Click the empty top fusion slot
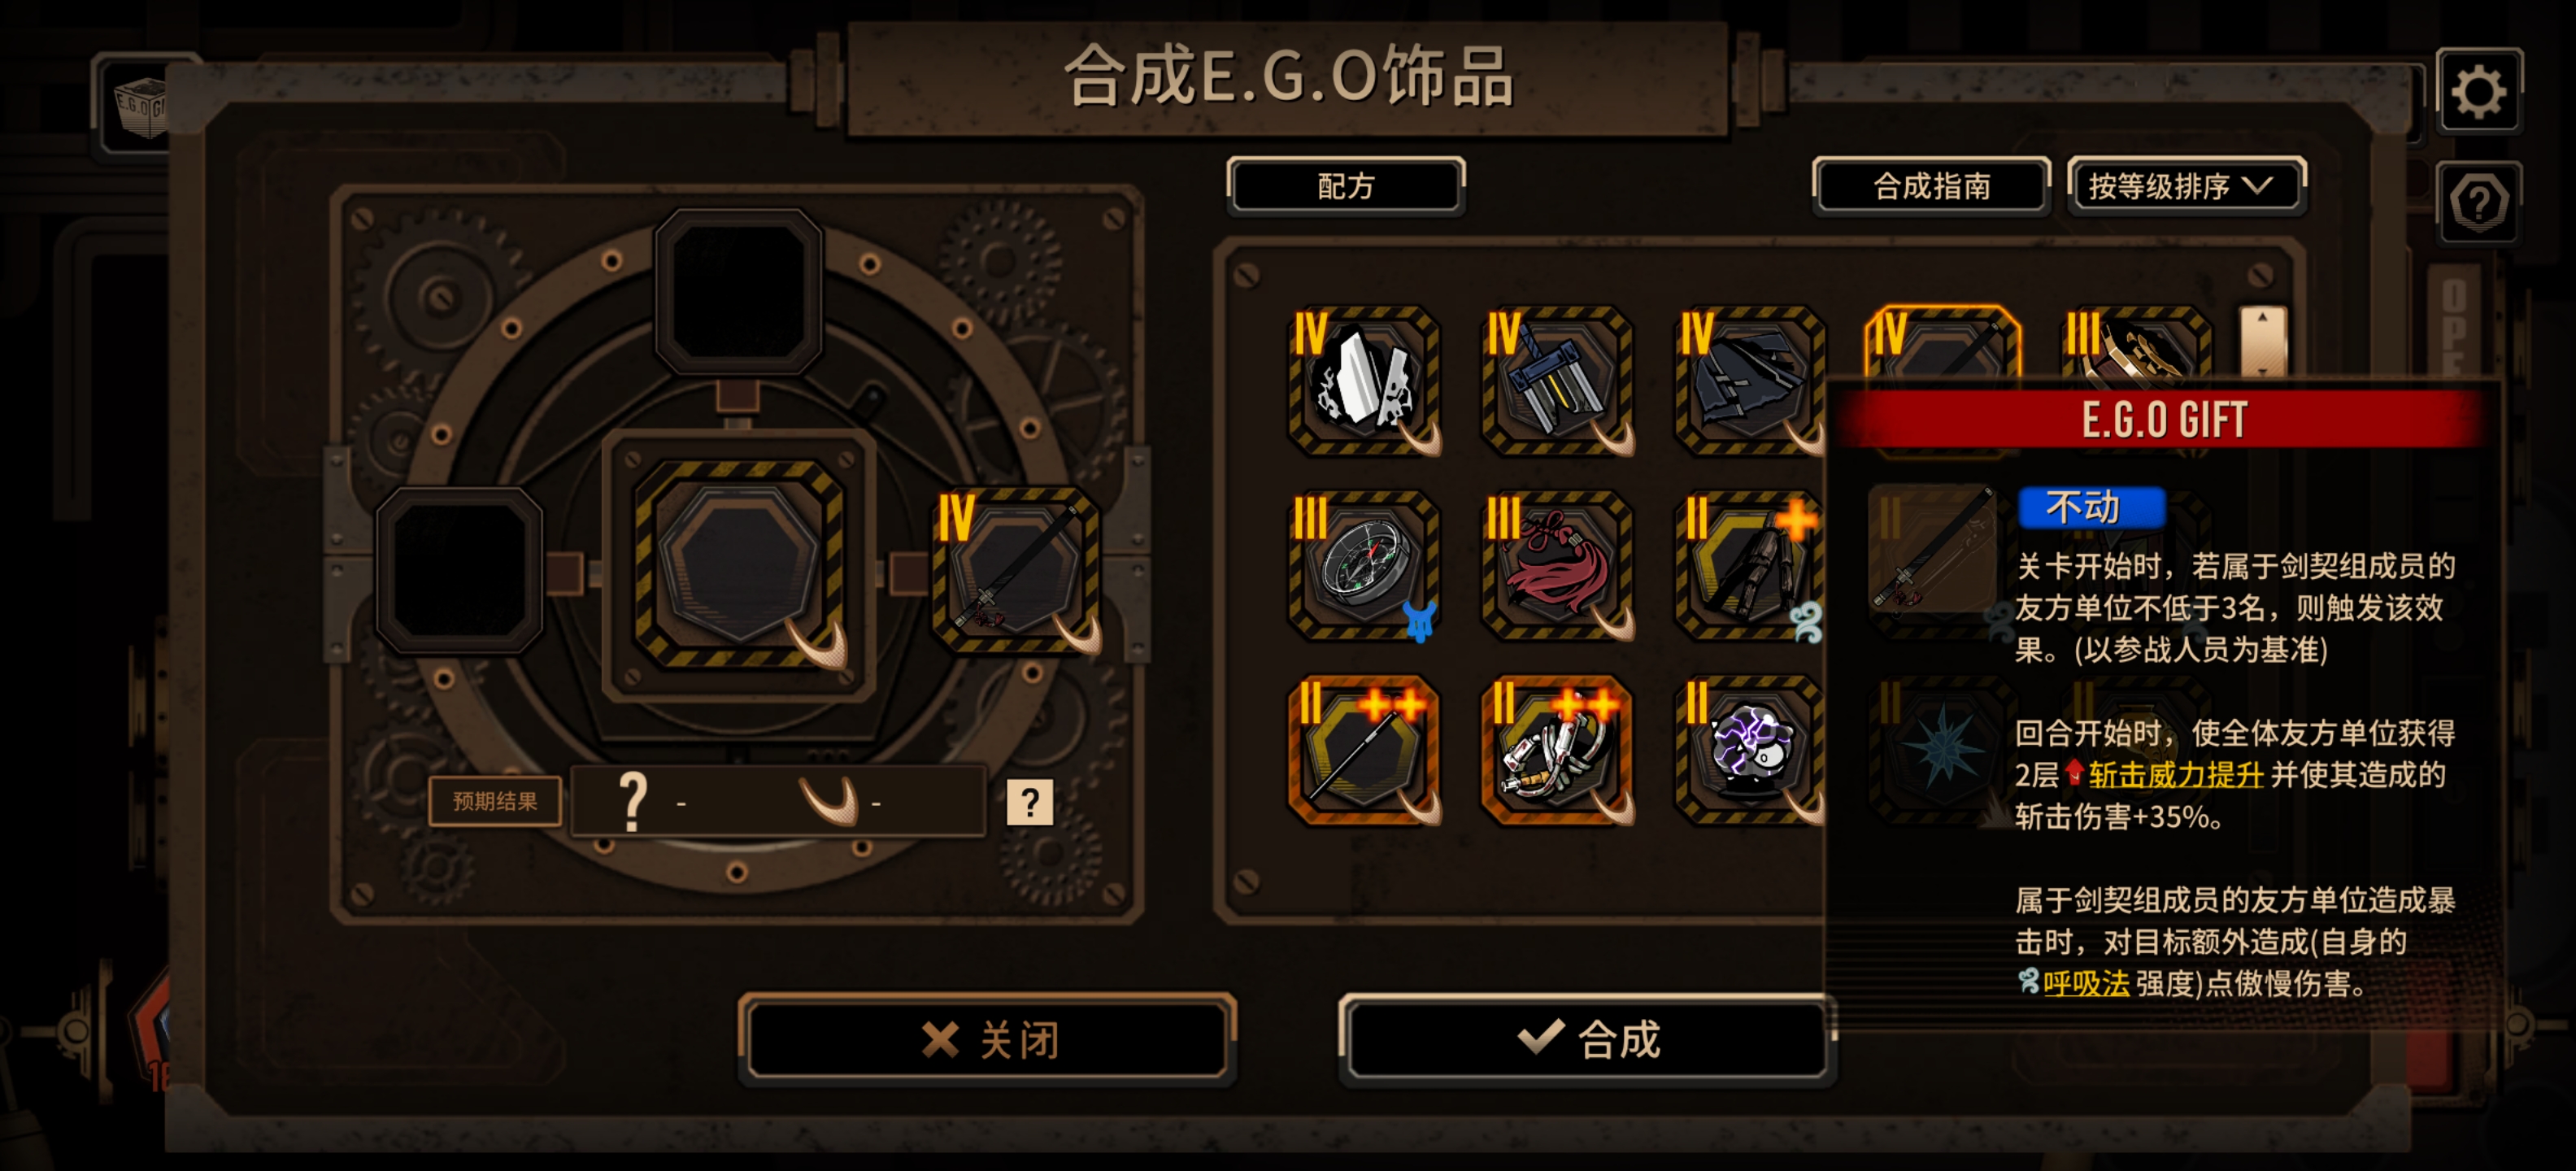 pos(738,292)
